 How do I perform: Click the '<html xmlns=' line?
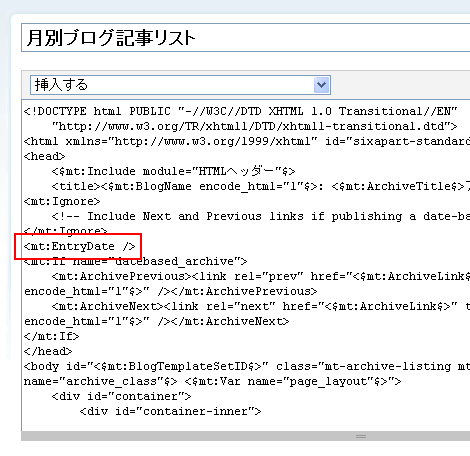247,141
